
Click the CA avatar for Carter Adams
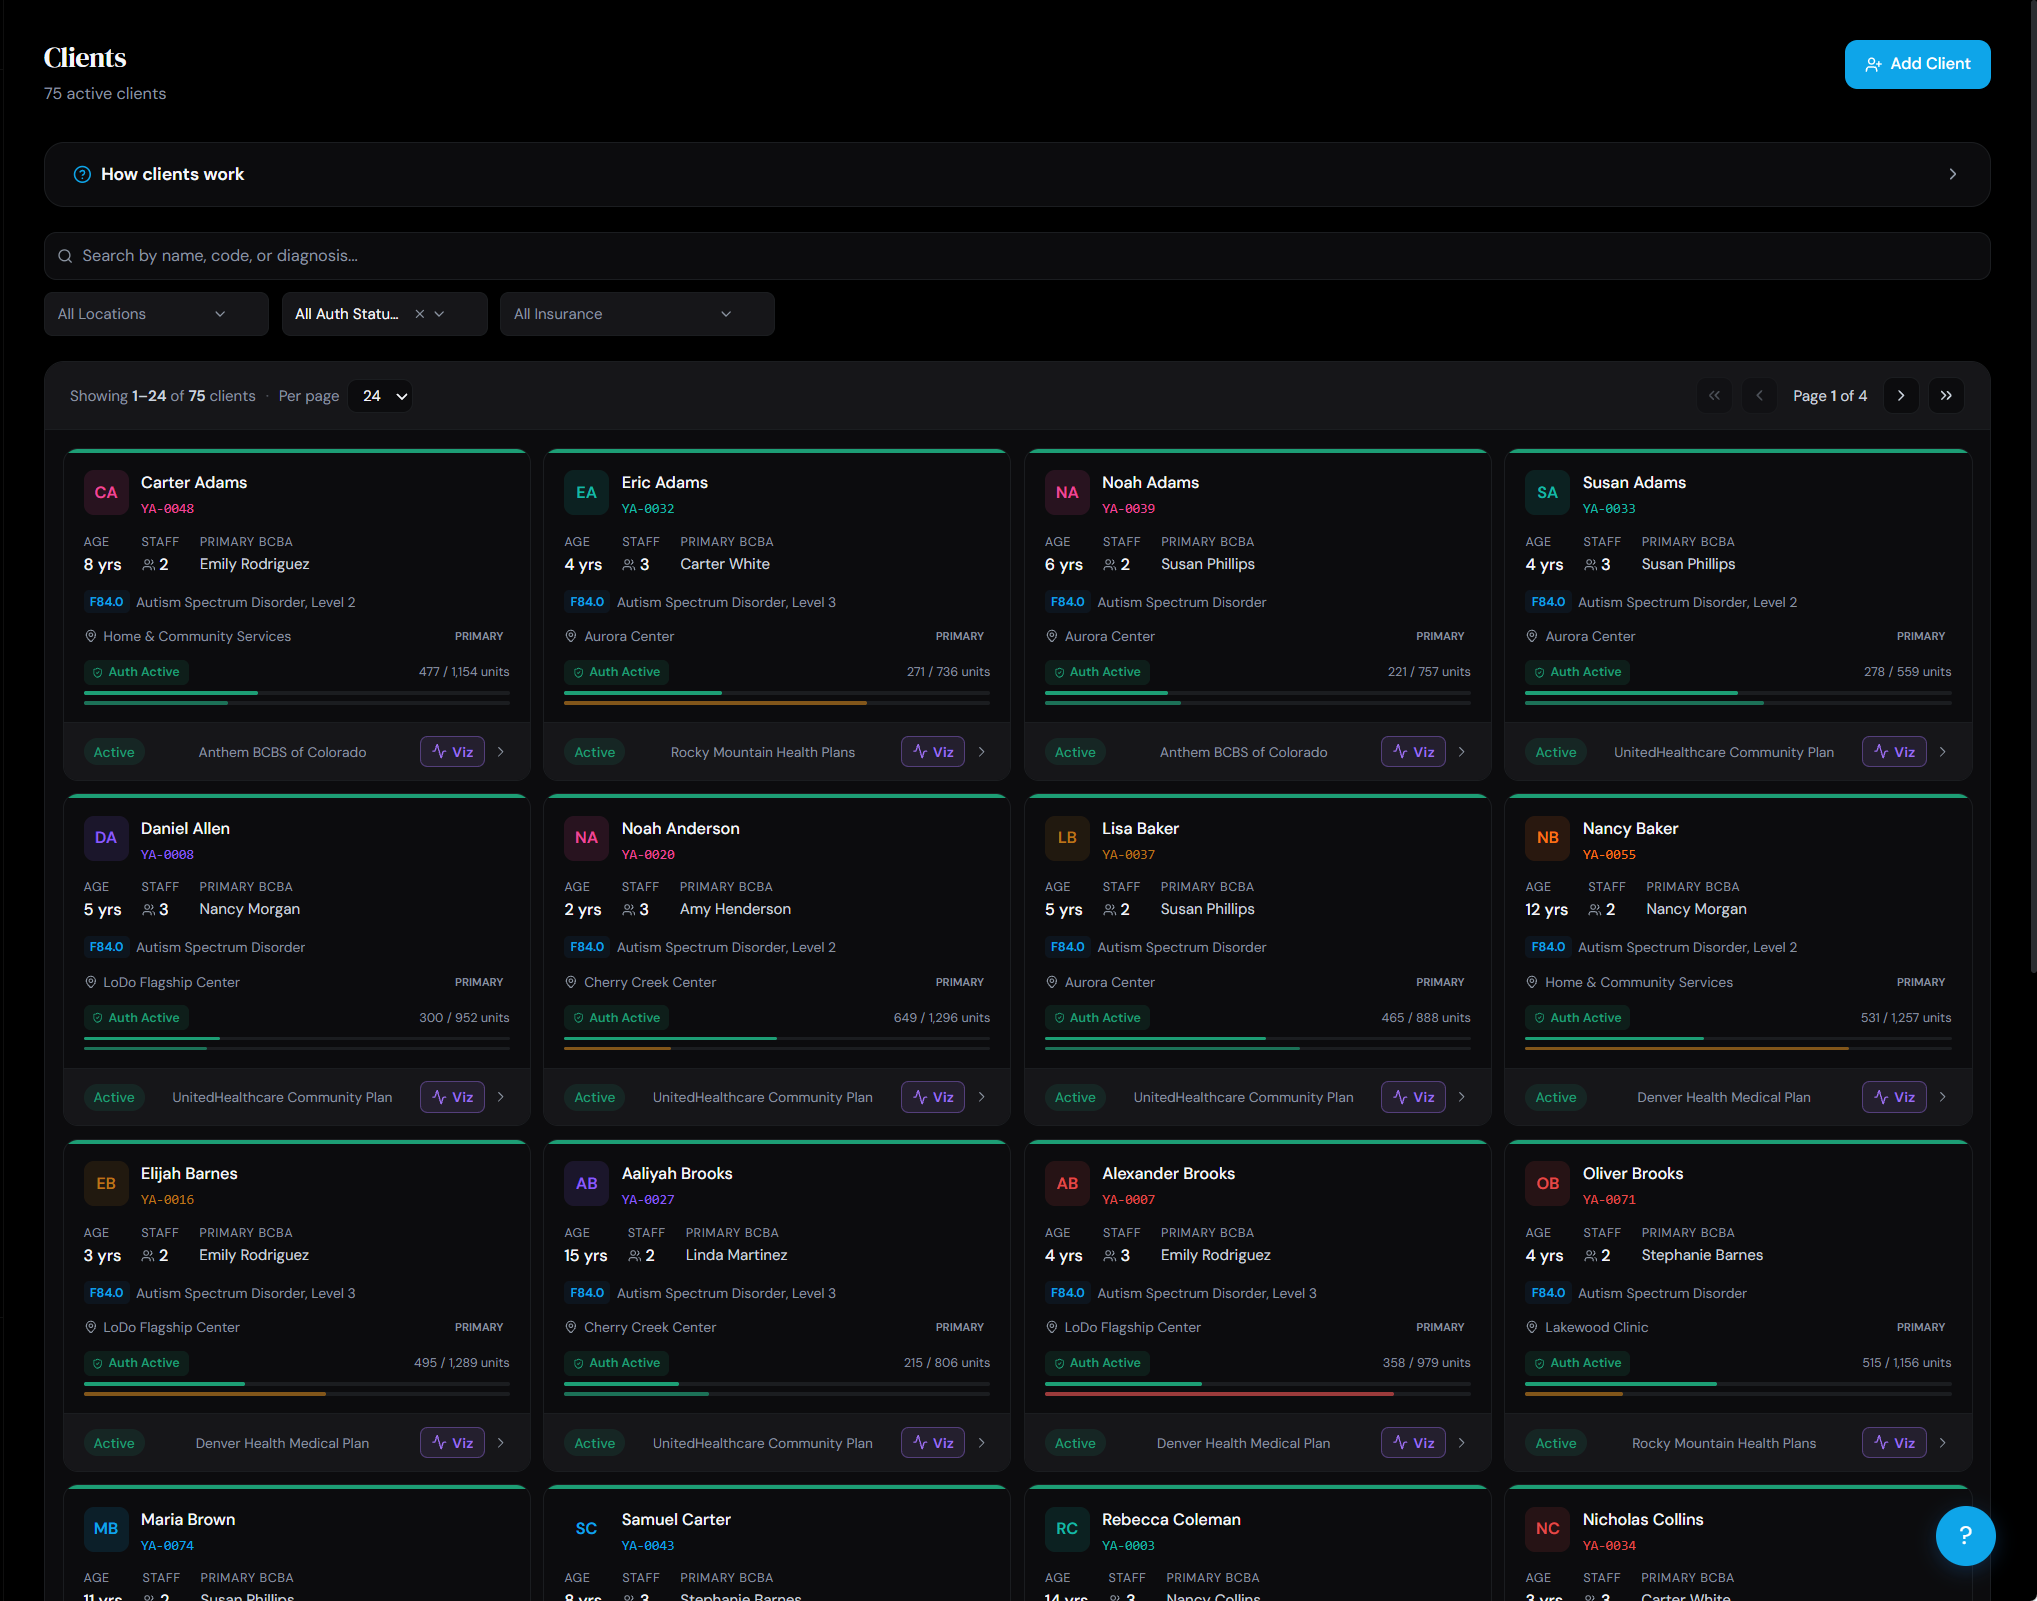click(x=106, y=493)
